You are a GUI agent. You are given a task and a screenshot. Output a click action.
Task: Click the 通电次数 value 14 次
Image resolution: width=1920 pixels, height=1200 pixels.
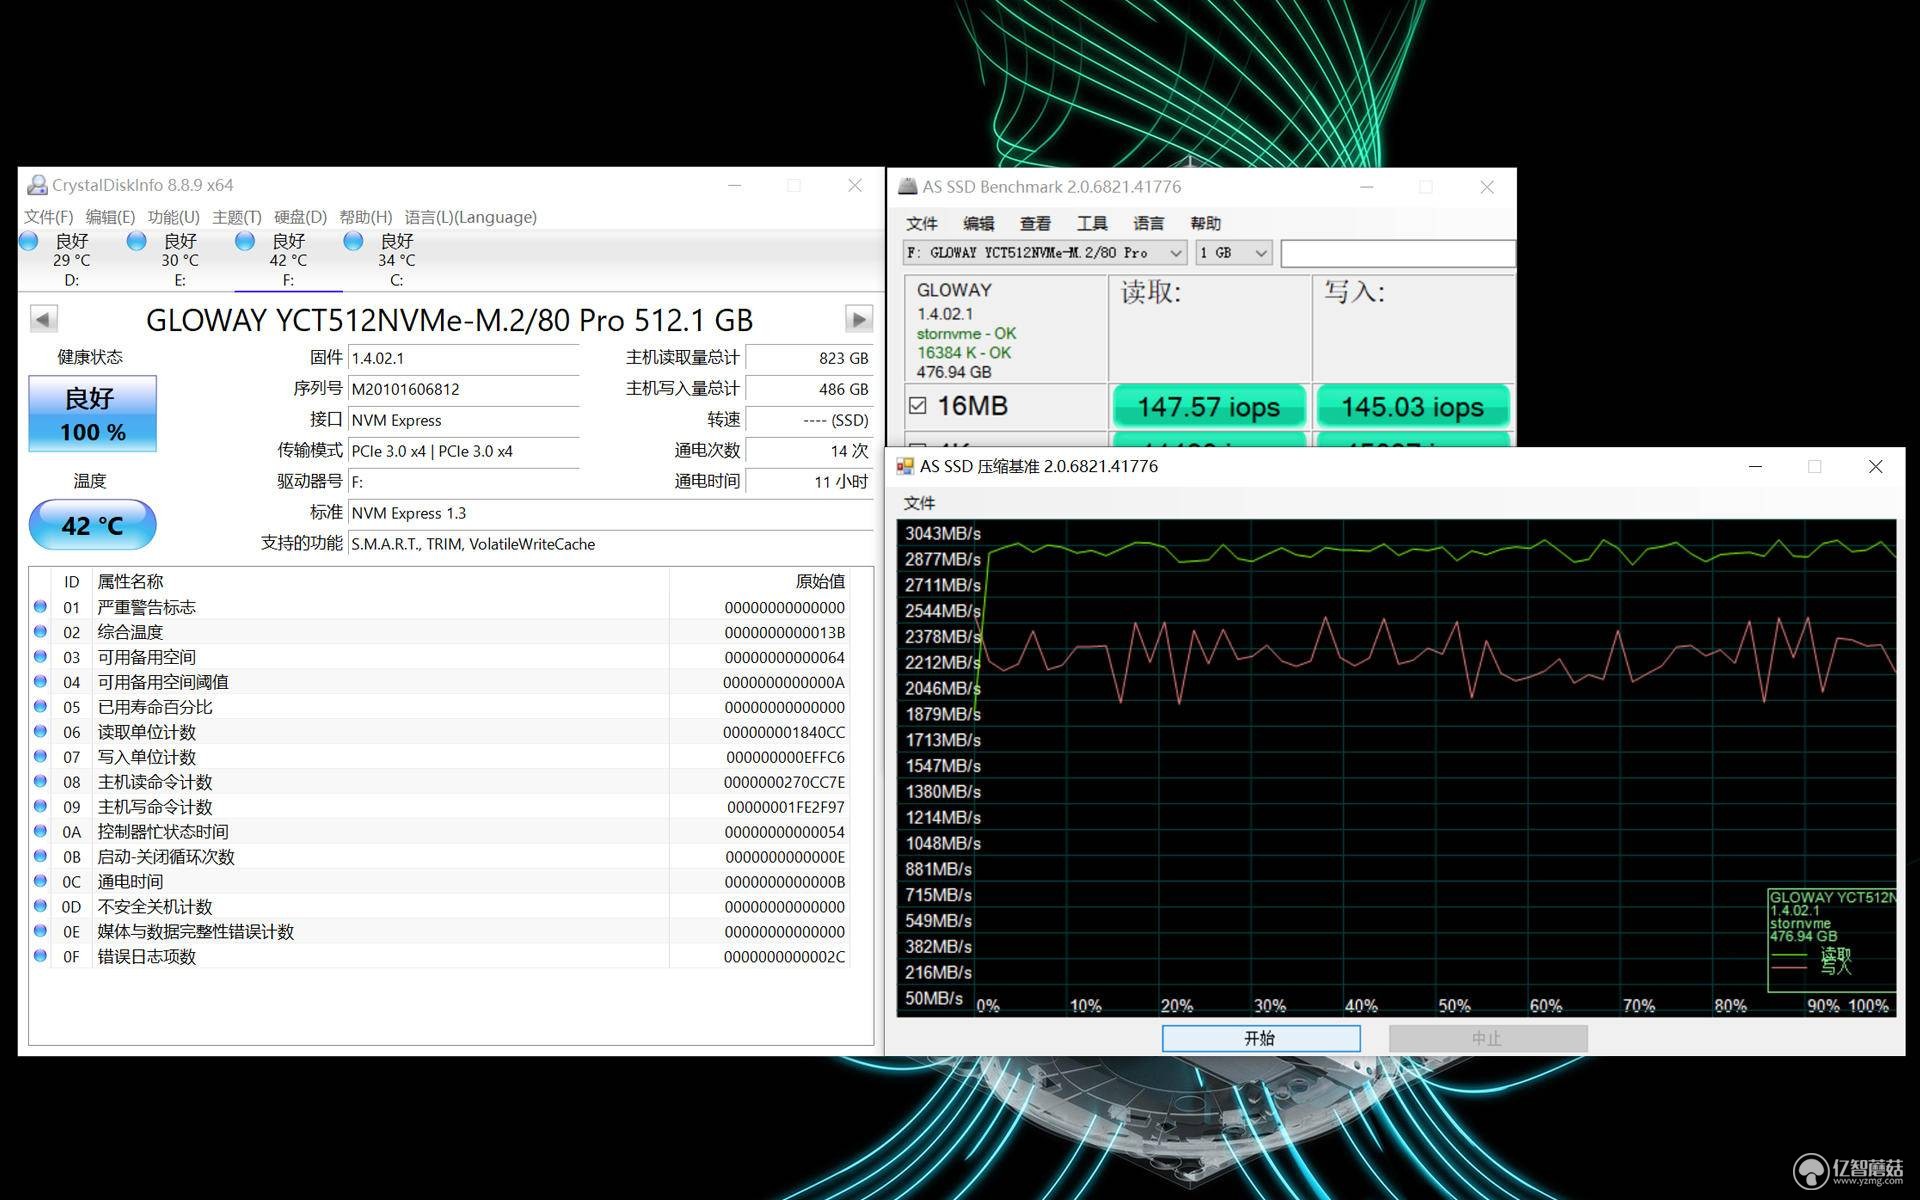[x=810, y=451]
